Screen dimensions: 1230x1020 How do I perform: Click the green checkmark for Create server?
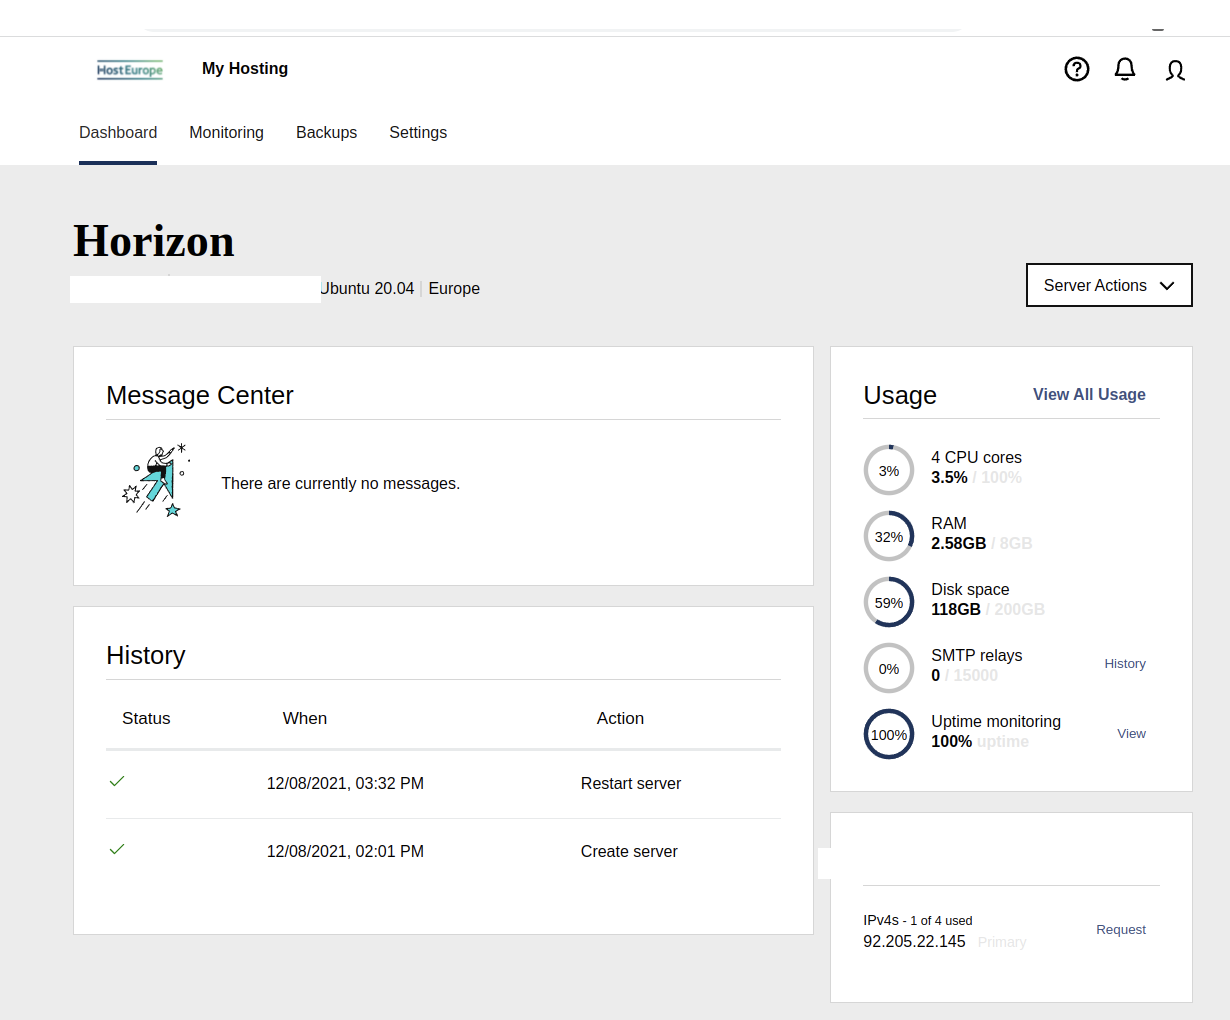click(x=117, y=849)
